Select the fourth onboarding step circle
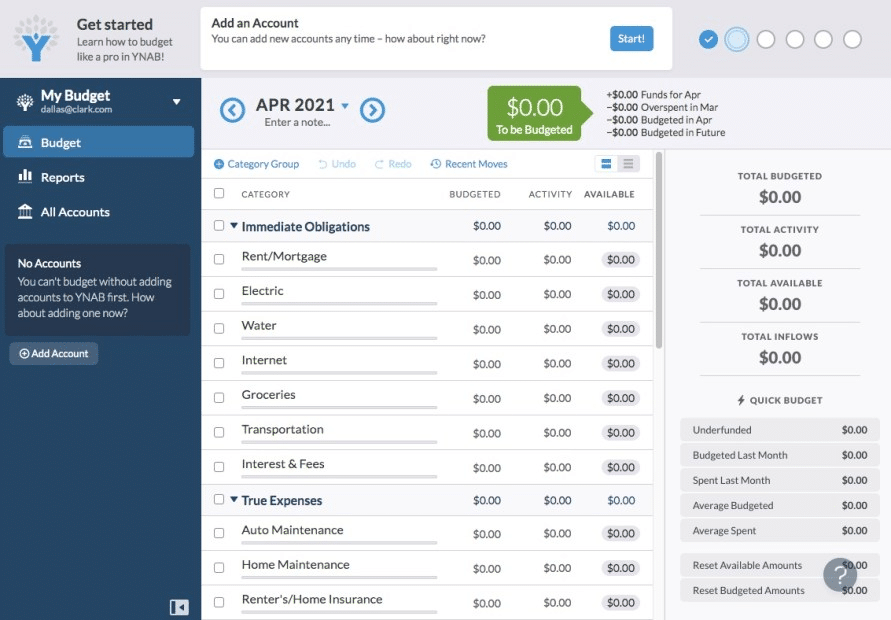 tap(794, 39)
